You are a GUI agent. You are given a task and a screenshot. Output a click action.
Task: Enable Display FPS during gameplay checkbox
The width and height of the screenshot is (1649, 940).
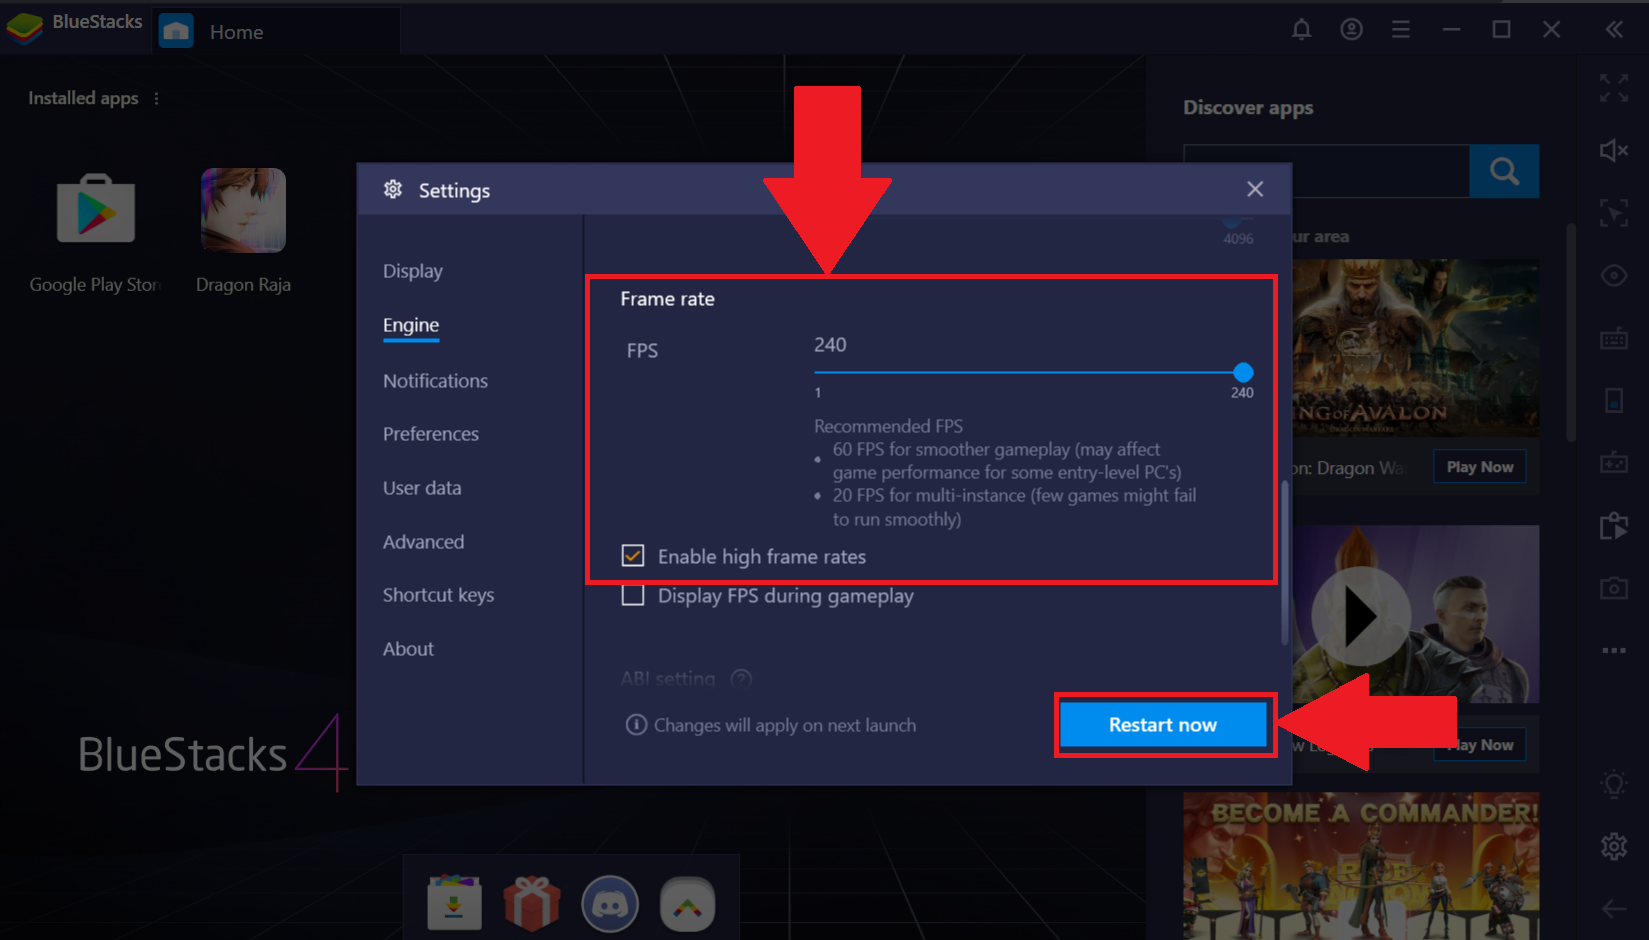point(633,596)
